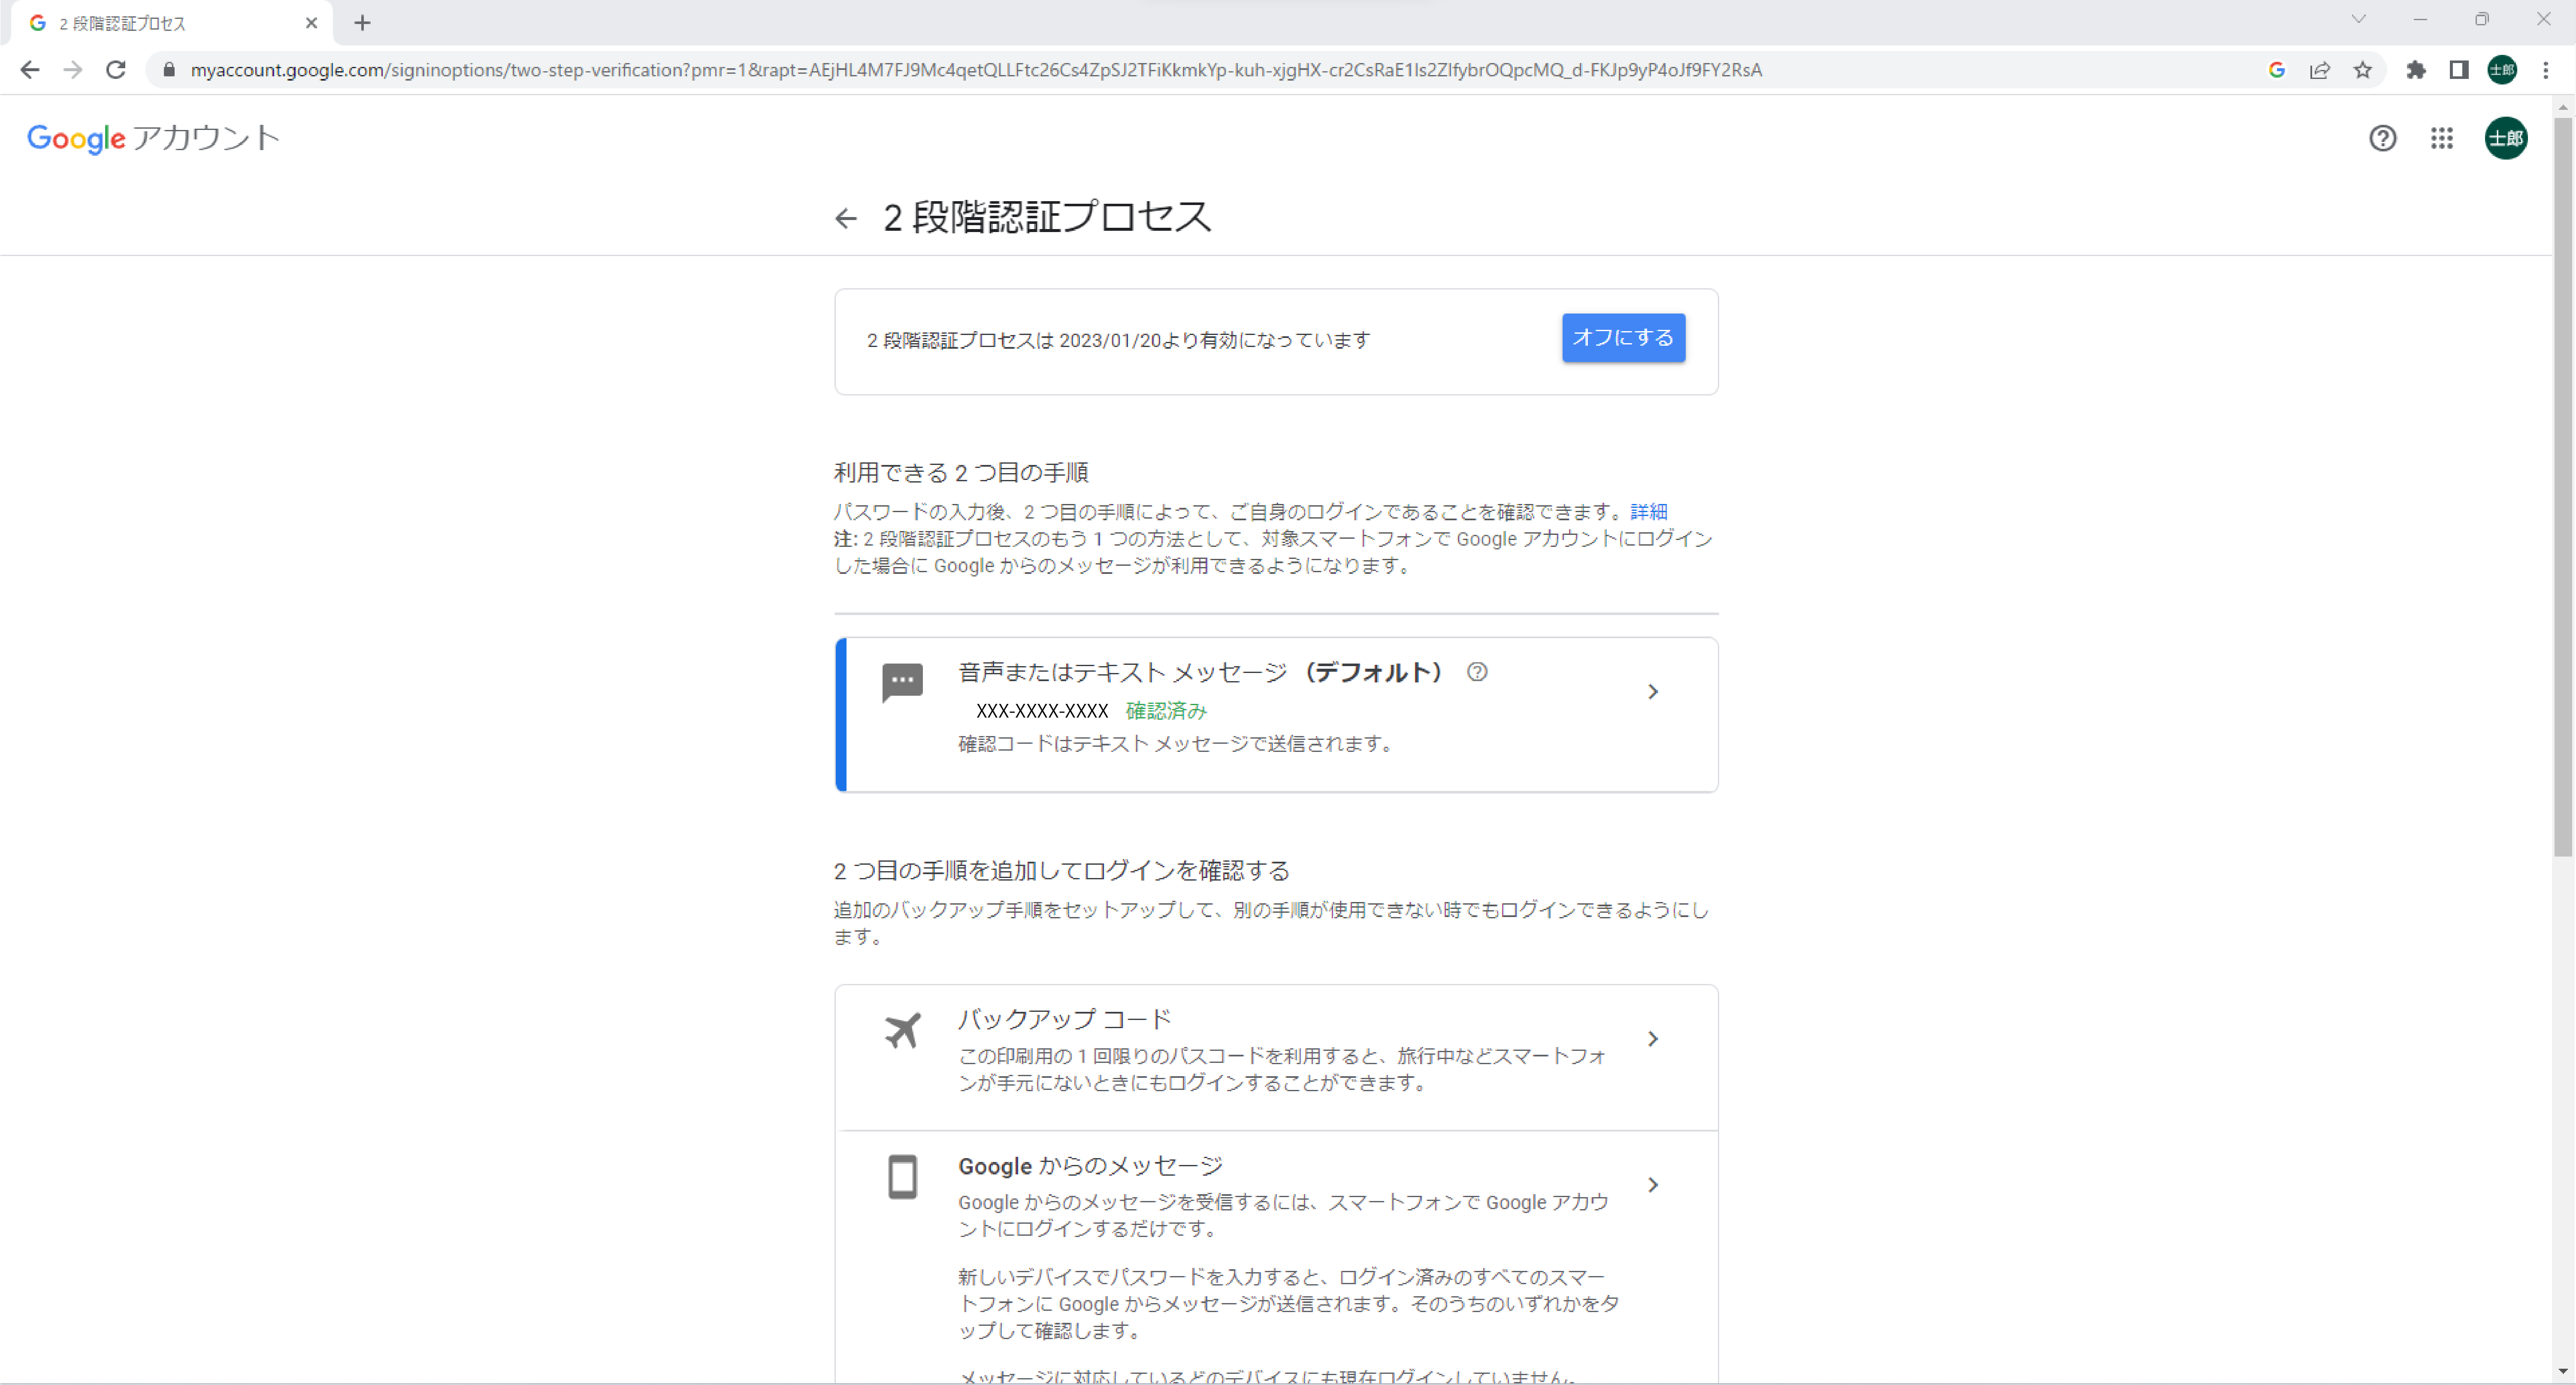Image resolution: width=2576 pixels, height=1385 pixels.
Task: Expand the バックアップ コード chevron
Action: [1653, 1039]
